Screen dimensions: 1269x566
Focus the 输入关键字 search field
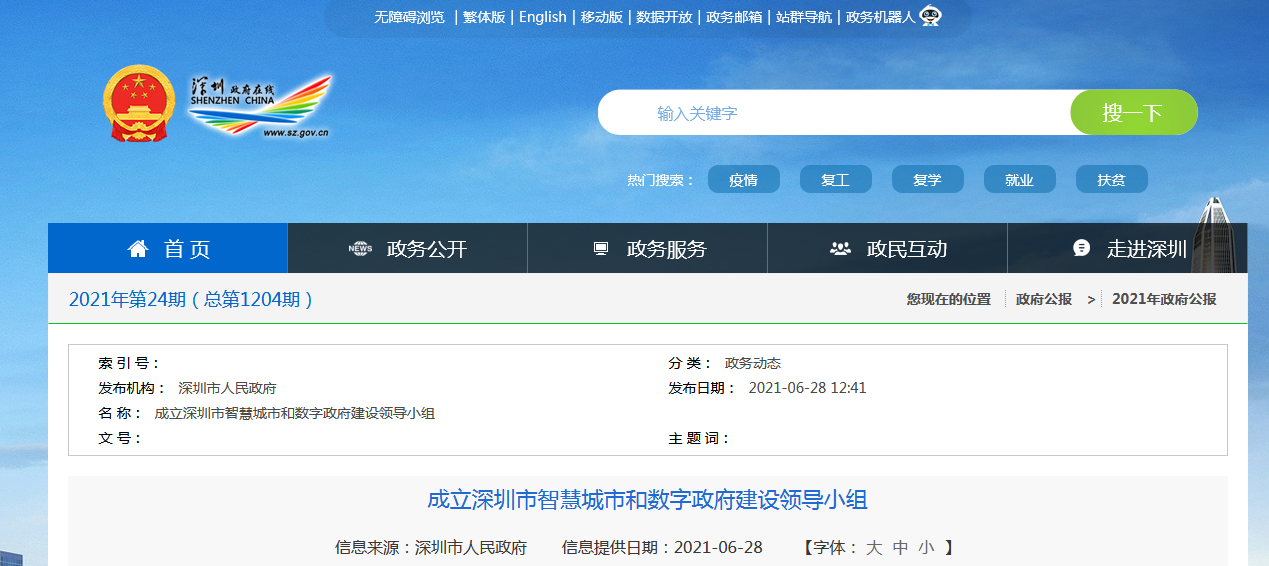tap(835, 112)
